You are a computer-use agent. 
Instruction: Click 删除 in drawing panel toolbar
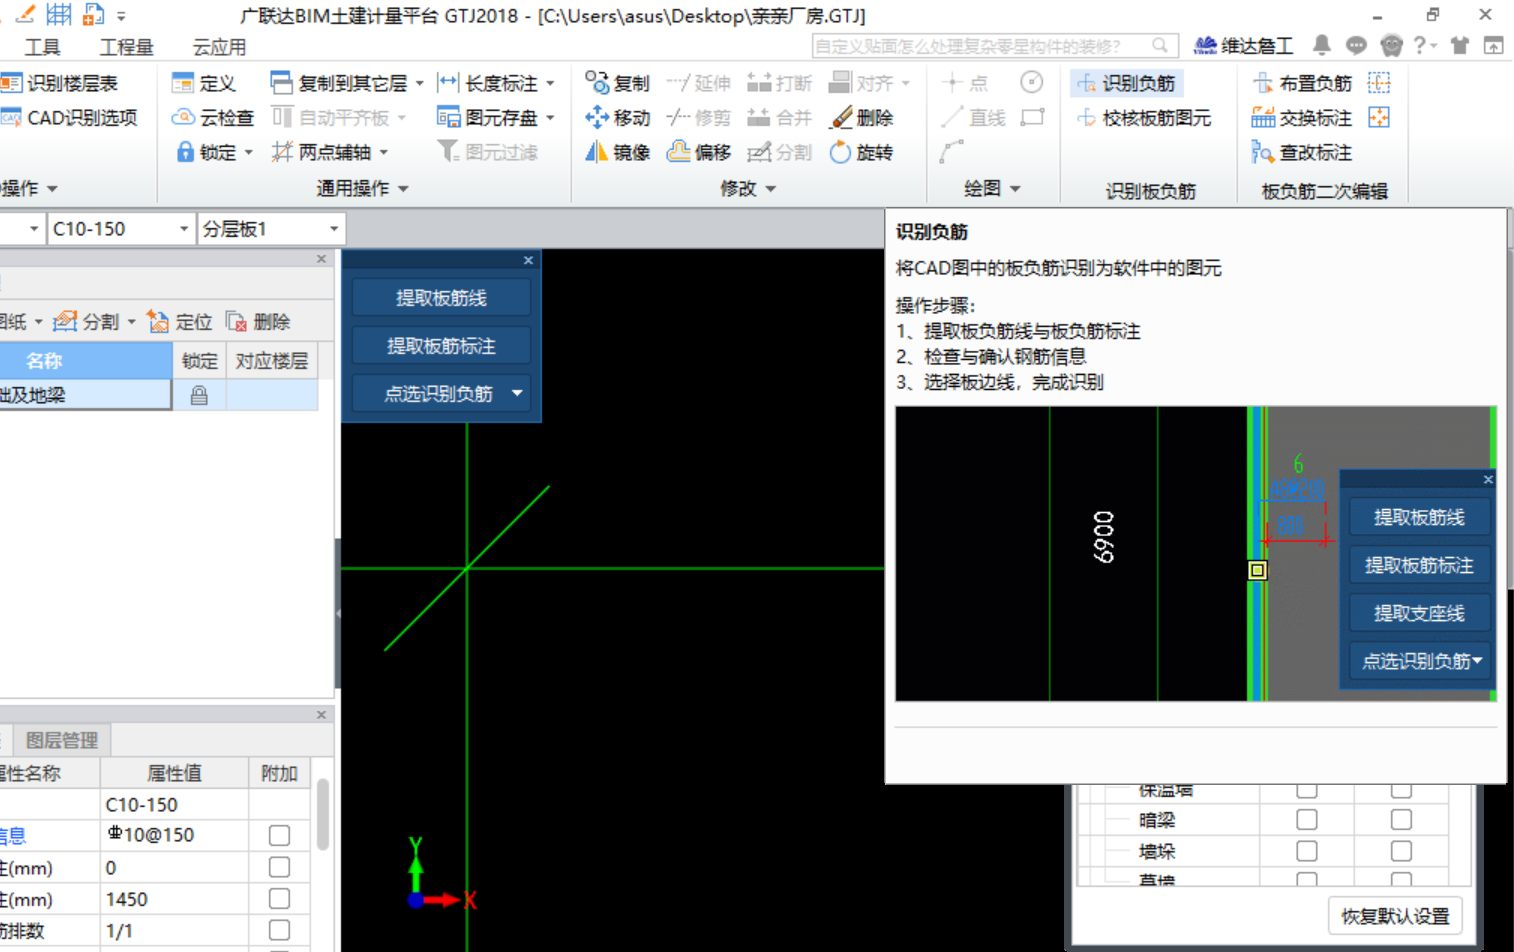258,321
